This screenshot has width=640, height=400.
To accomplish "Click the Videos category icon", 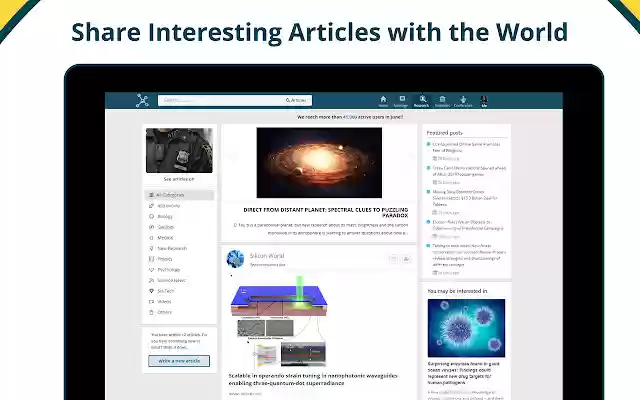I will 151,302.
